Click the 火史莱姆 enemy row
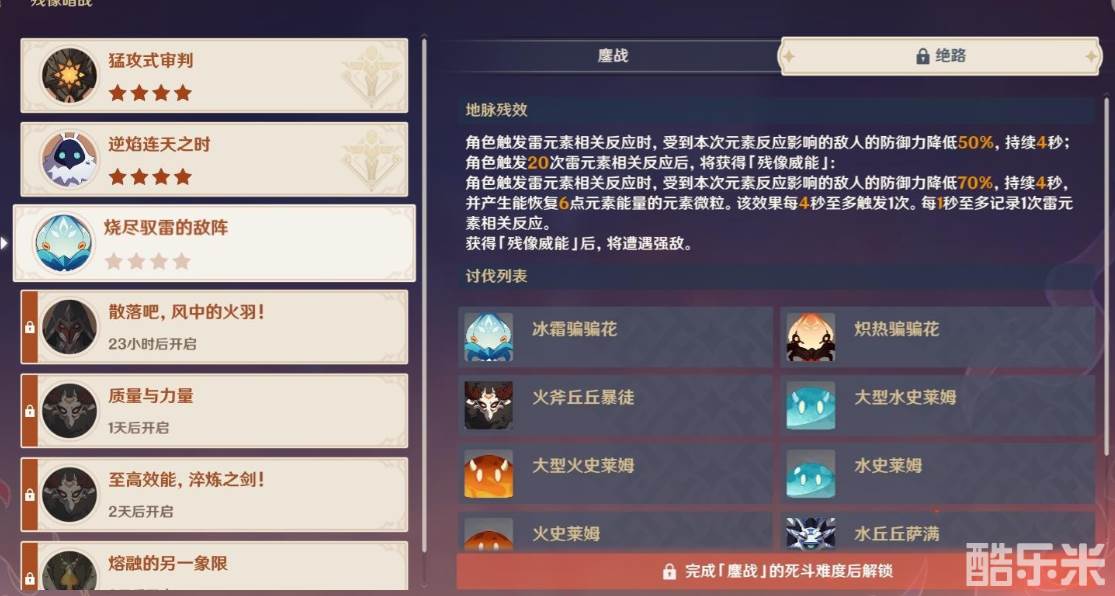This screenshot has width=1115, height=596. [x=615, y=533]
